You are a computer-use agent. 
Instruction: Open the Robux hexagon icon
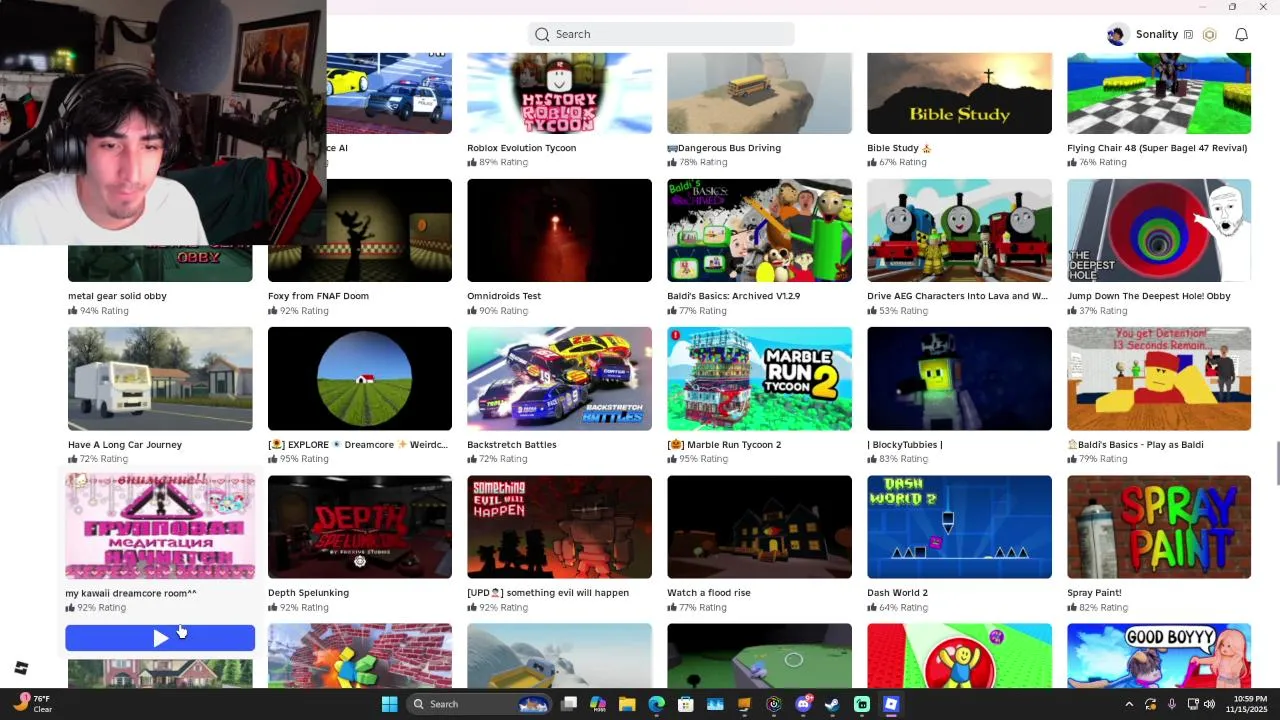tap(1209, 34)
